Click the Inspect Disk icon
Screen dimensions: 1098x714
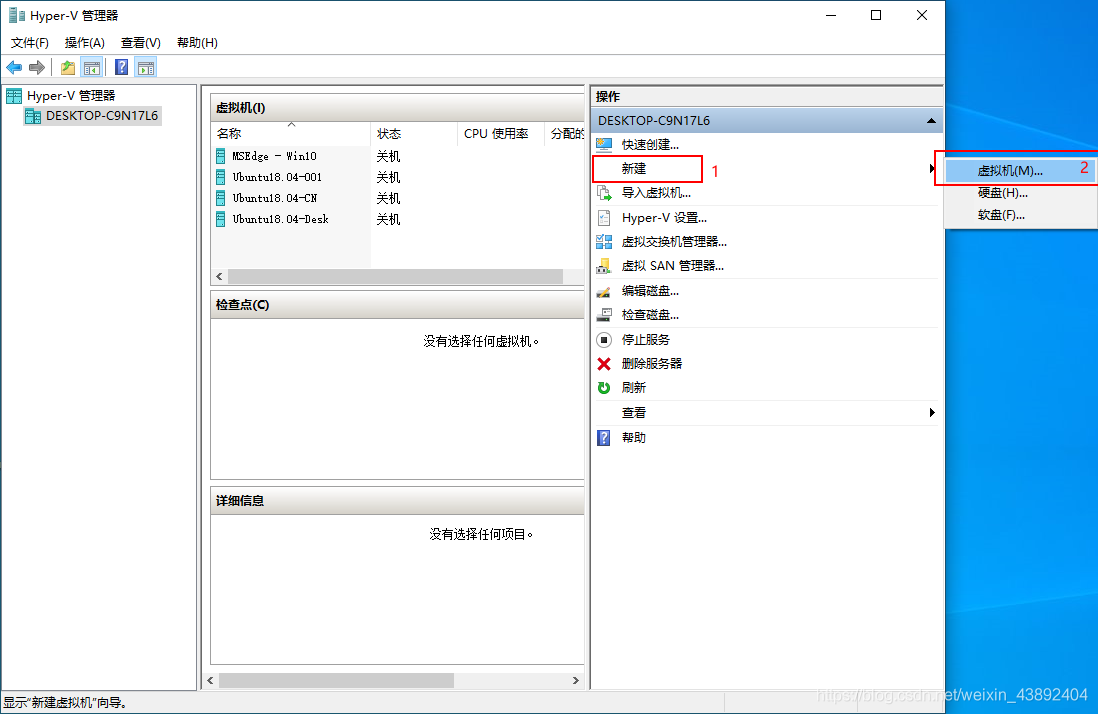(x=604, y=315)
